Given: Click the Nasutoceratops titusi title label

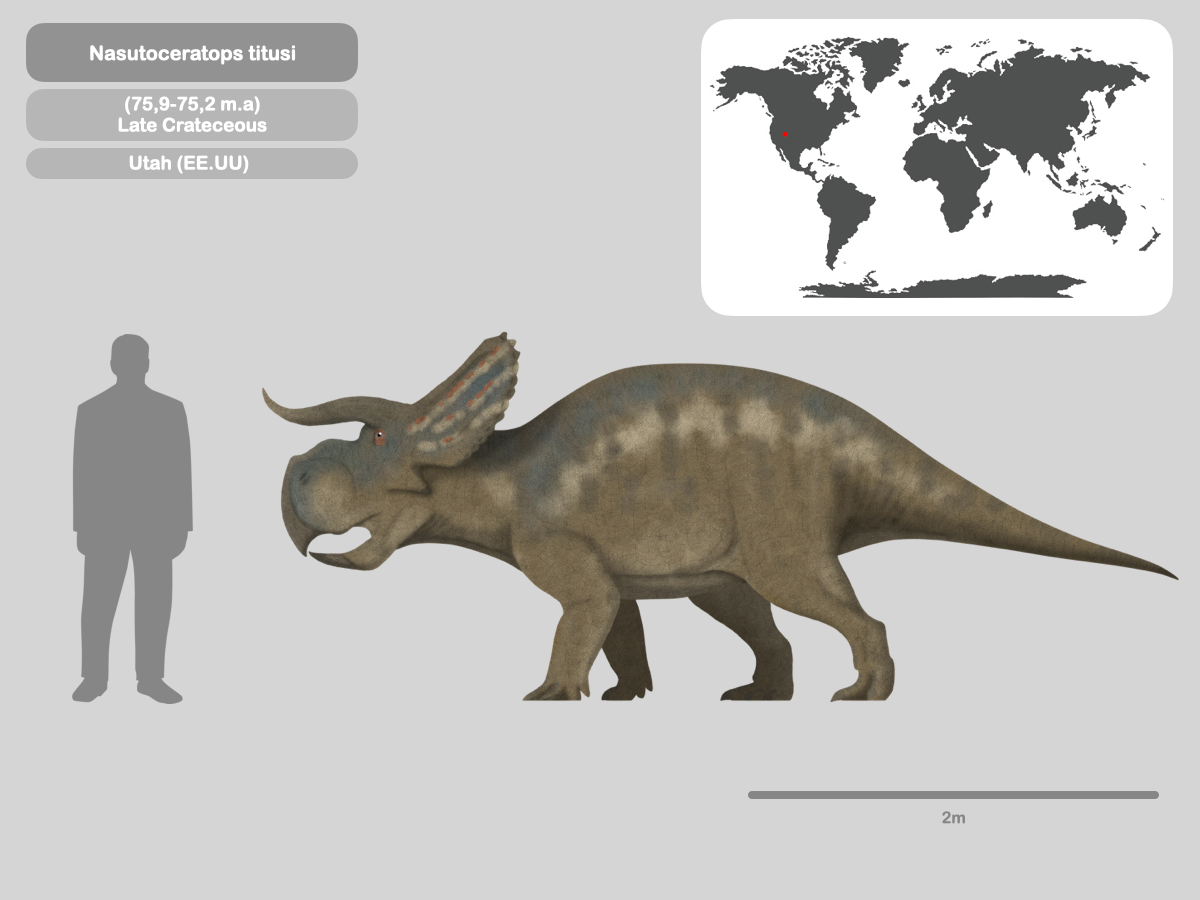Looking at the screenshot, I should pos(191,52).
